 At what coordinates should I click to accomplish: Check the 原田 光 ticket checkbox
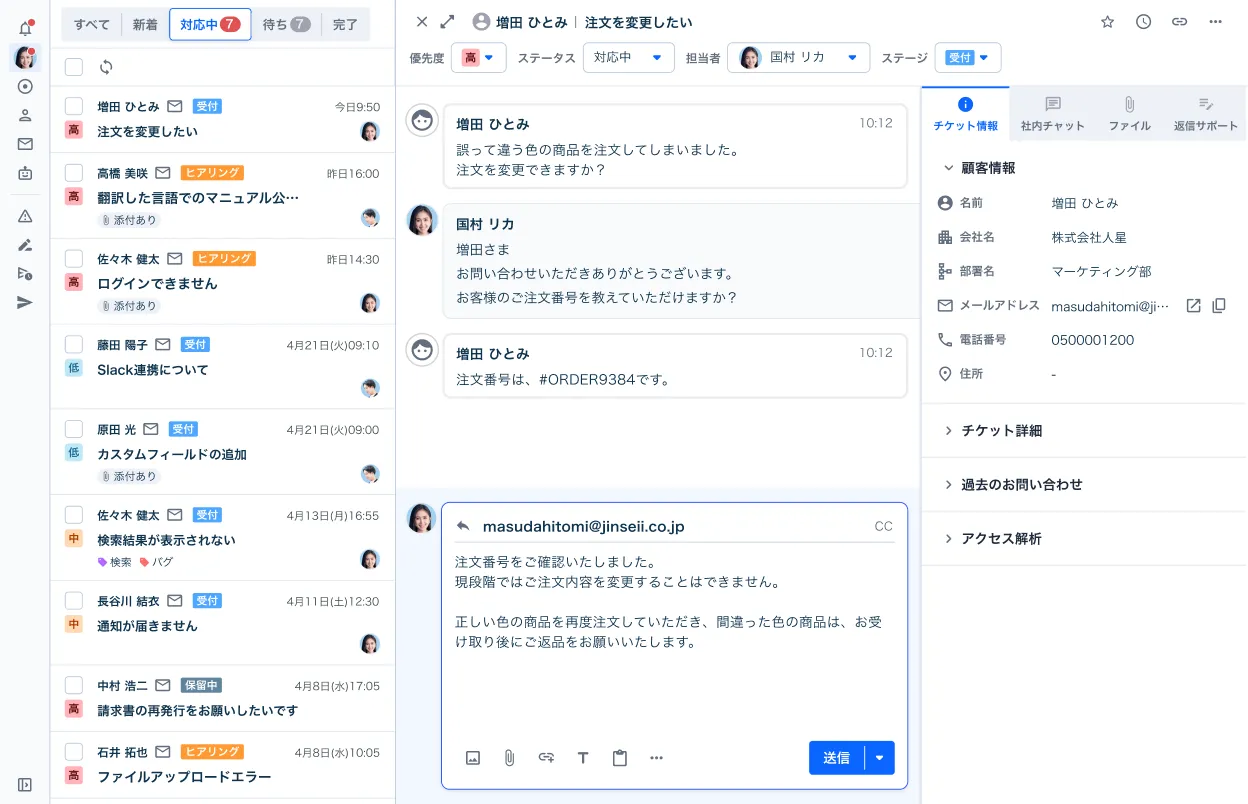74,429
